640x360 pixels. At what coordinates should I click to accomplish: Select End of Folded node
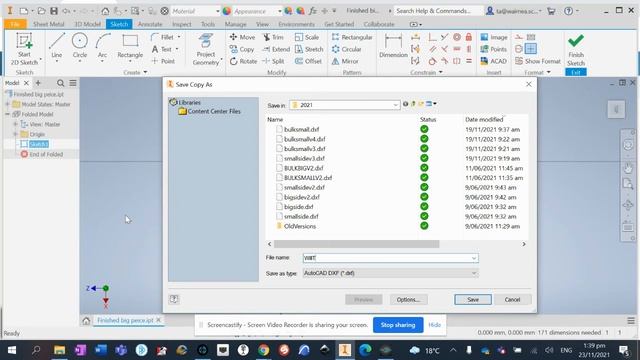click(46, 154)
